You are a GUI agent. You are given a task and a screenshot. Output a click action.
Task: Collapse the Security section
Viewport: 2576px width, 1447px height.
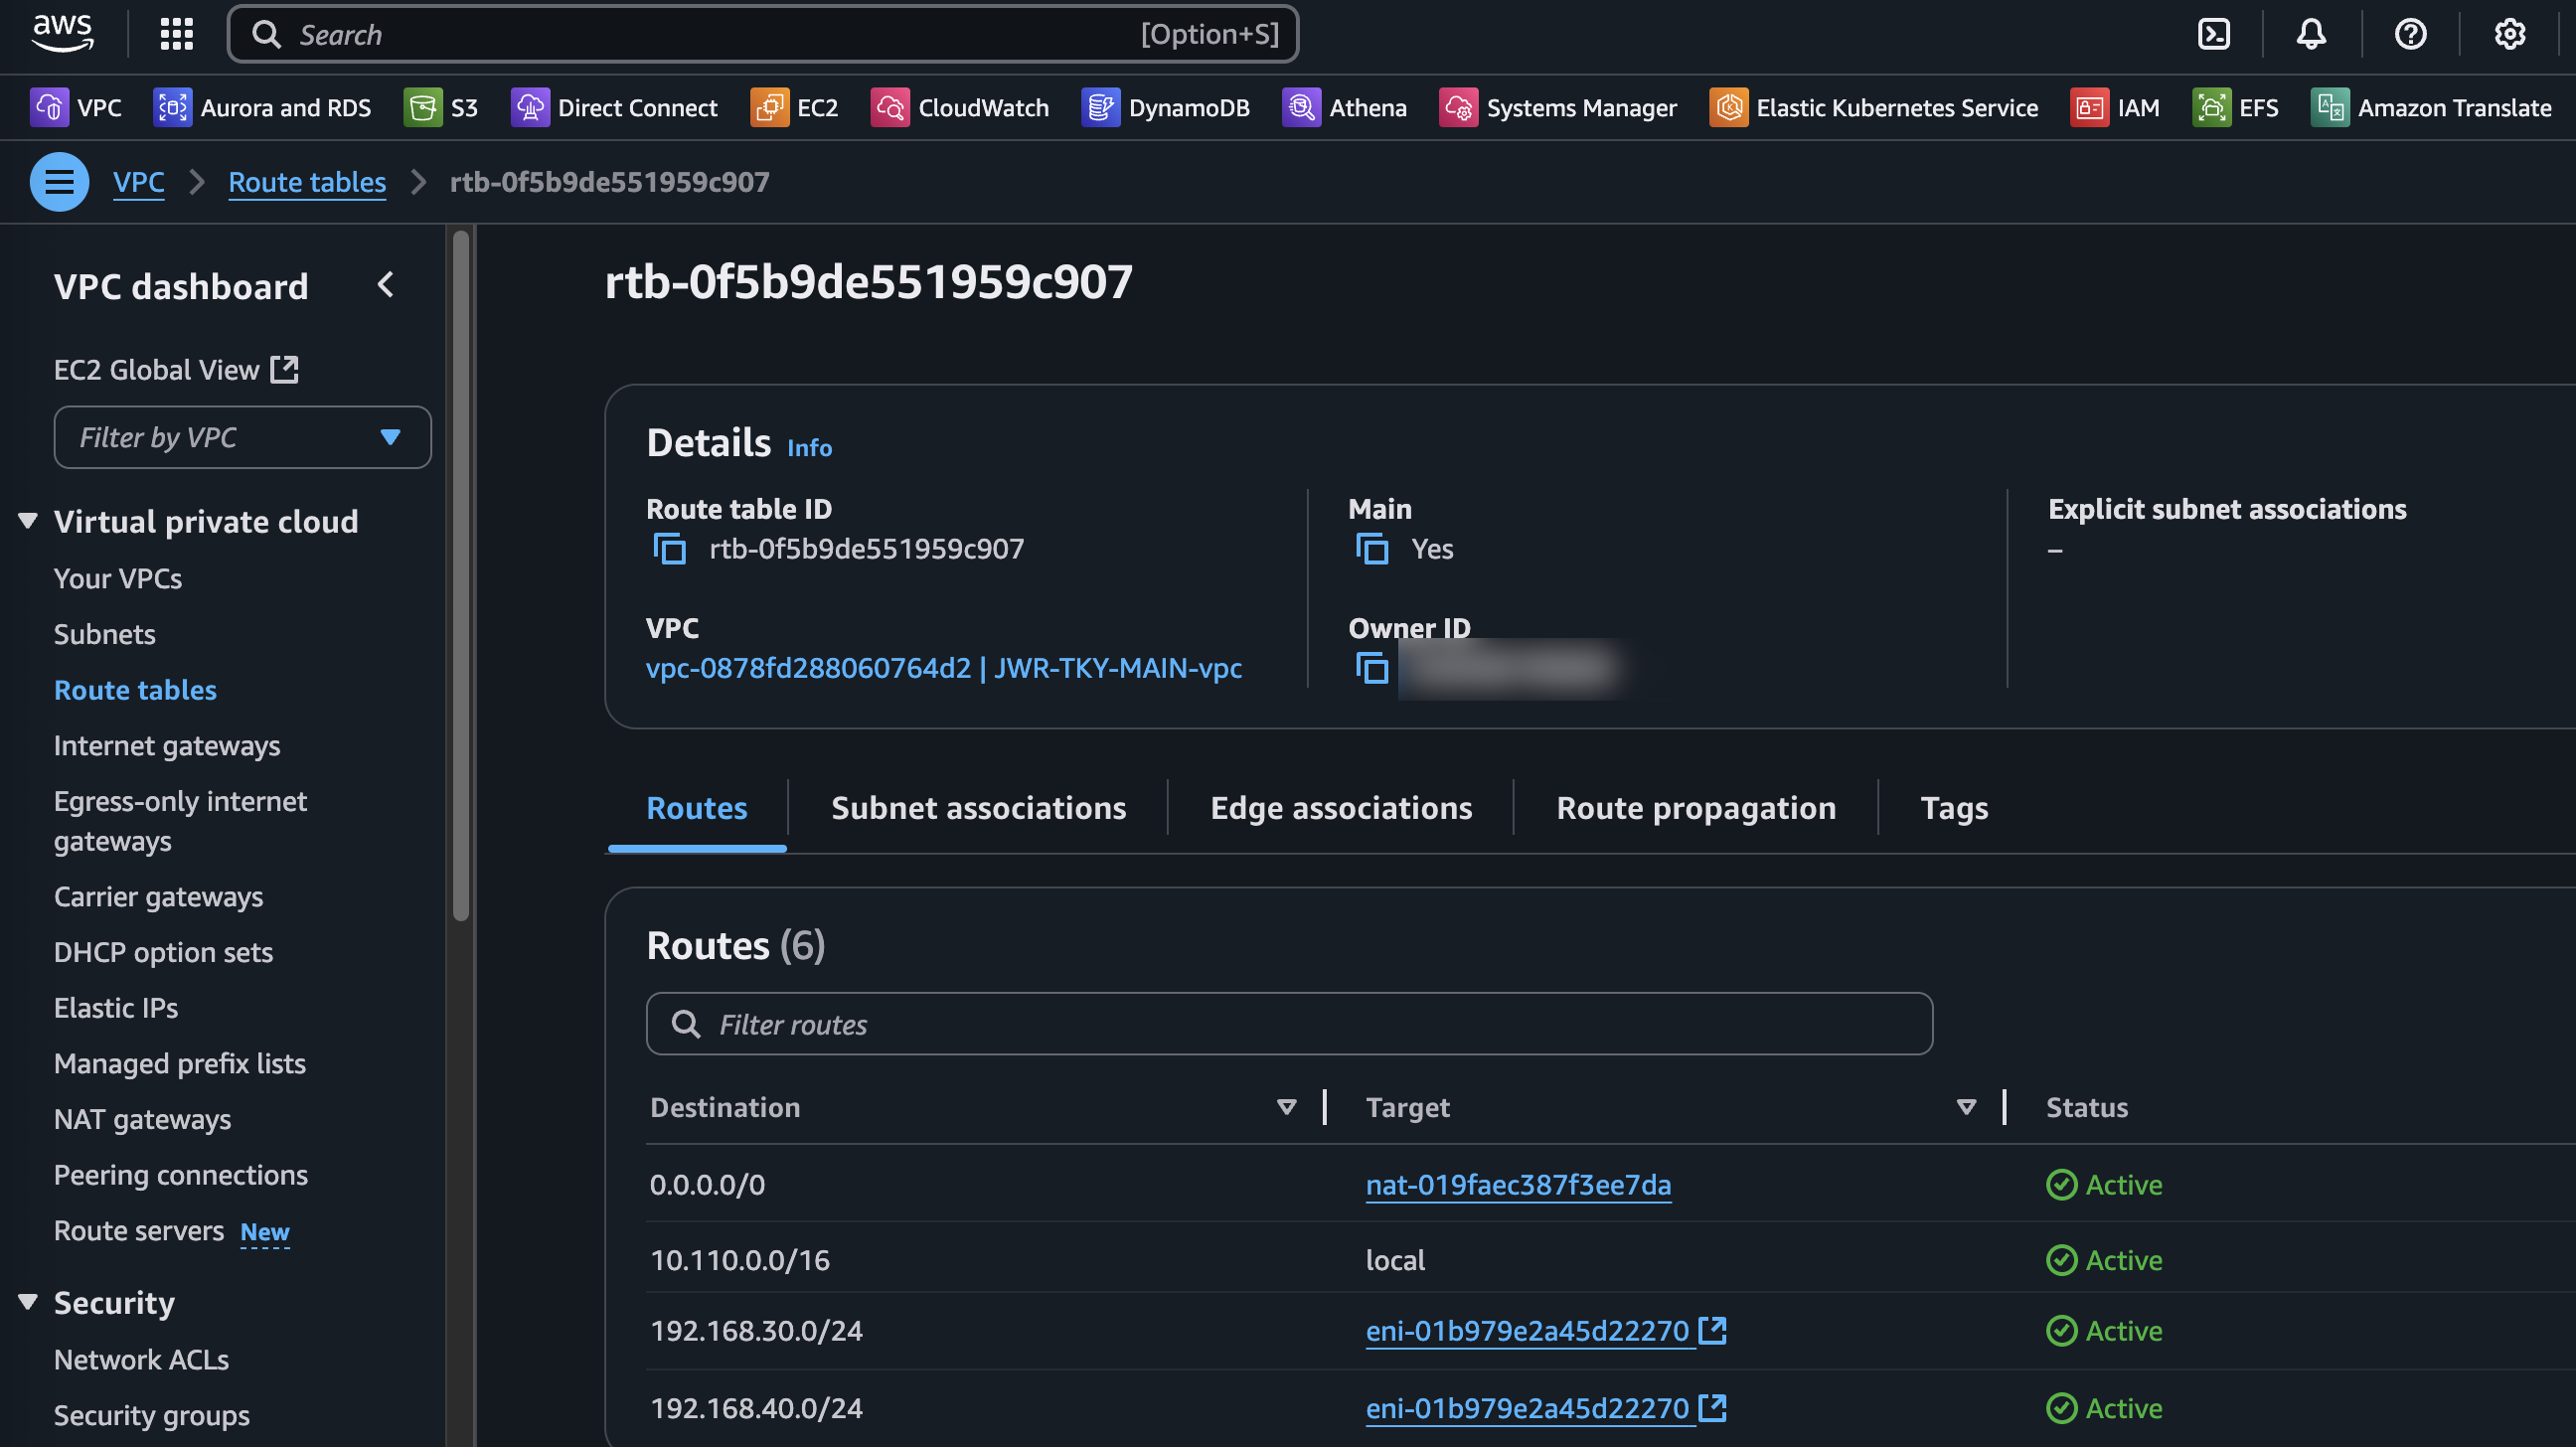28,1302
